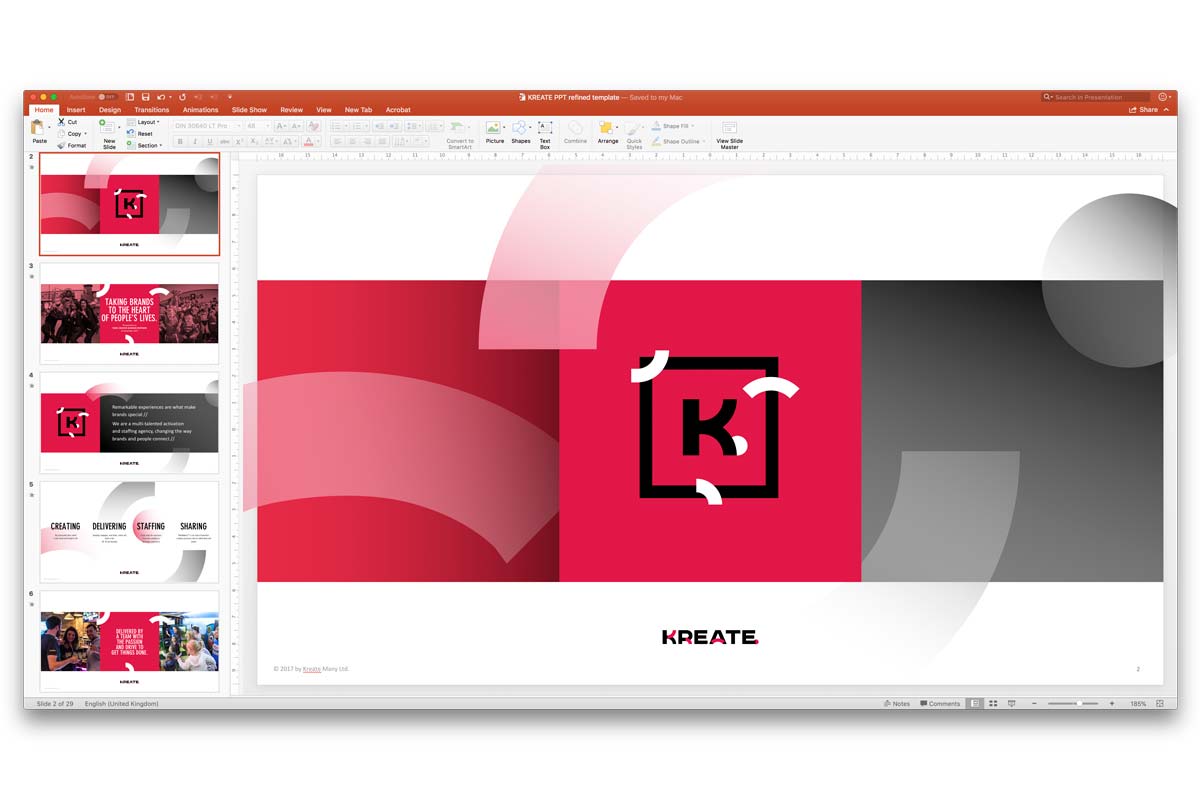Toggle Italic formatting

(x=195, y=142)
